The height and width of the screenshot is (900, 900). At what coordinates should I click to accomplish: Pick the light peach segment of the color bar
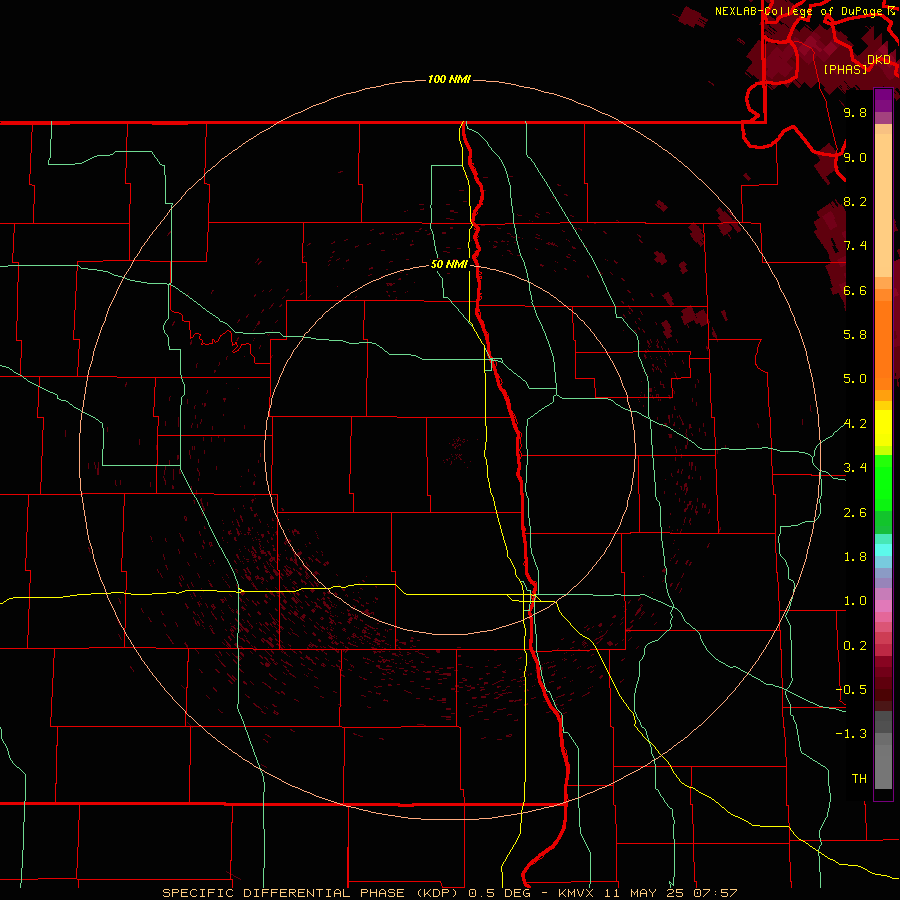tap(883, 205)
